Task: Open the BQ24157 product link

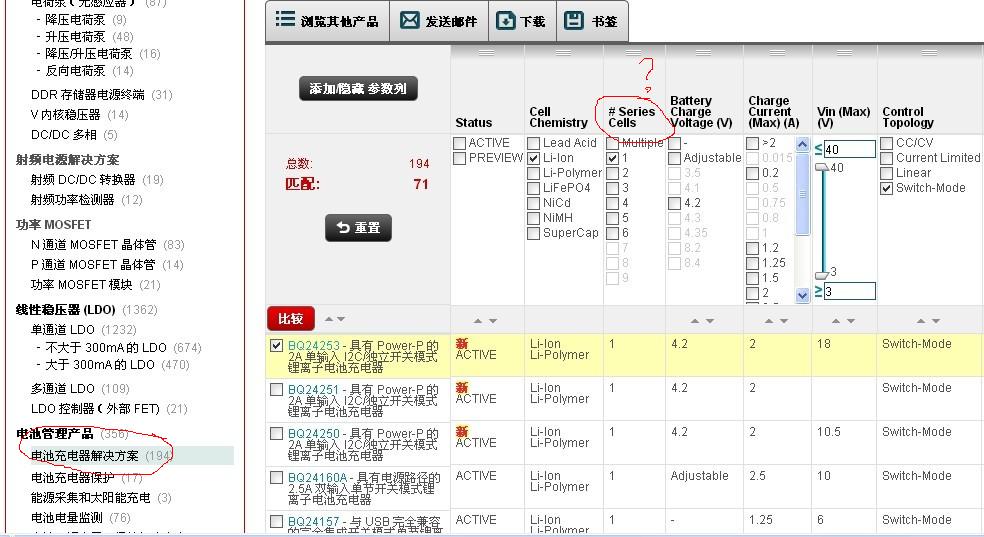Action: (x=313, y=521)
